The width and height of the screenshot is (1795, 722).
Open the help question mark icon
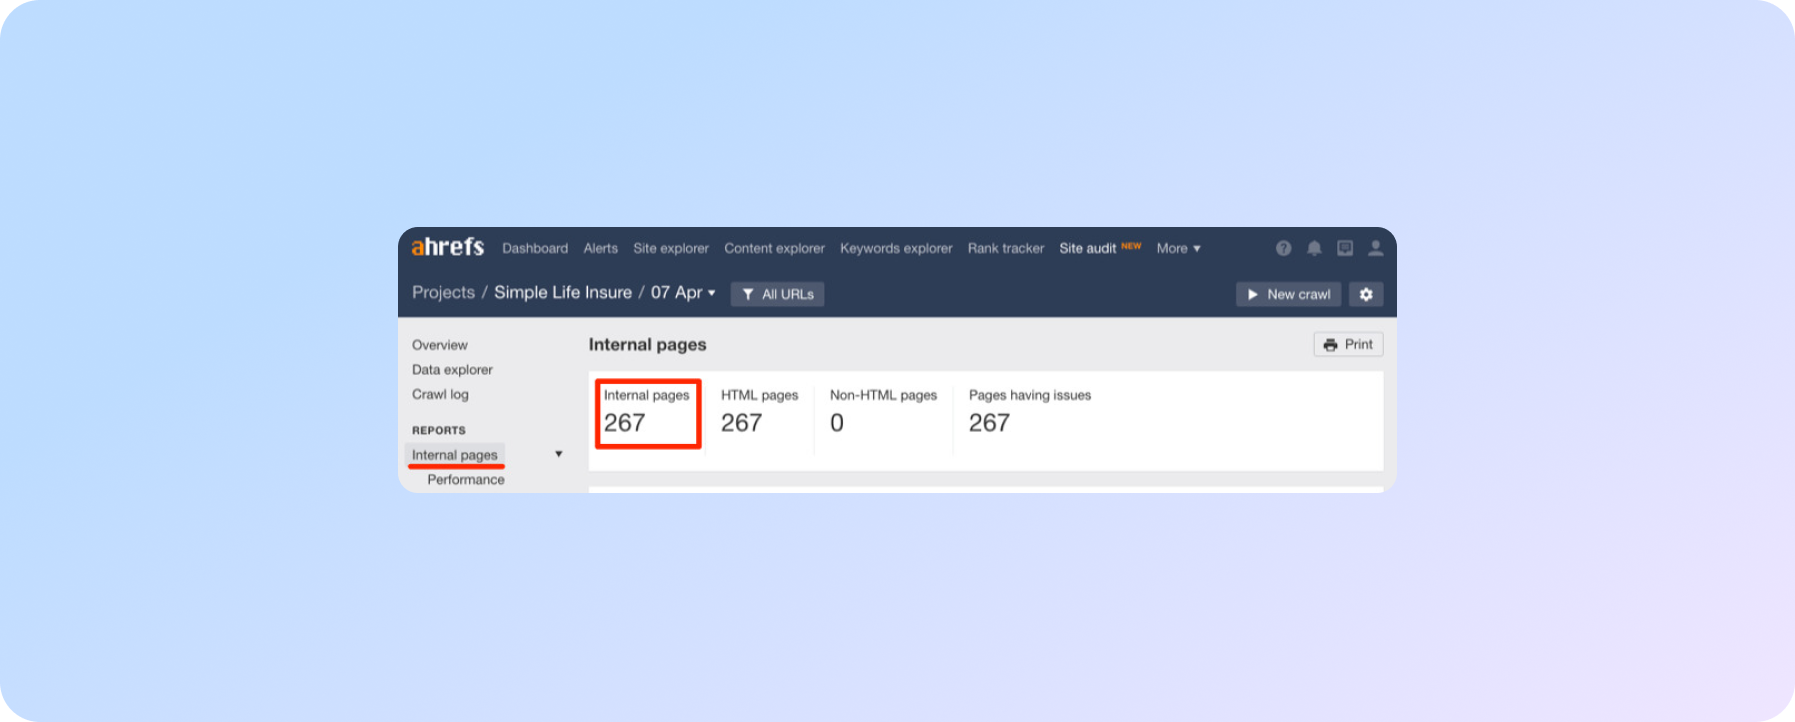[1283, 248]
